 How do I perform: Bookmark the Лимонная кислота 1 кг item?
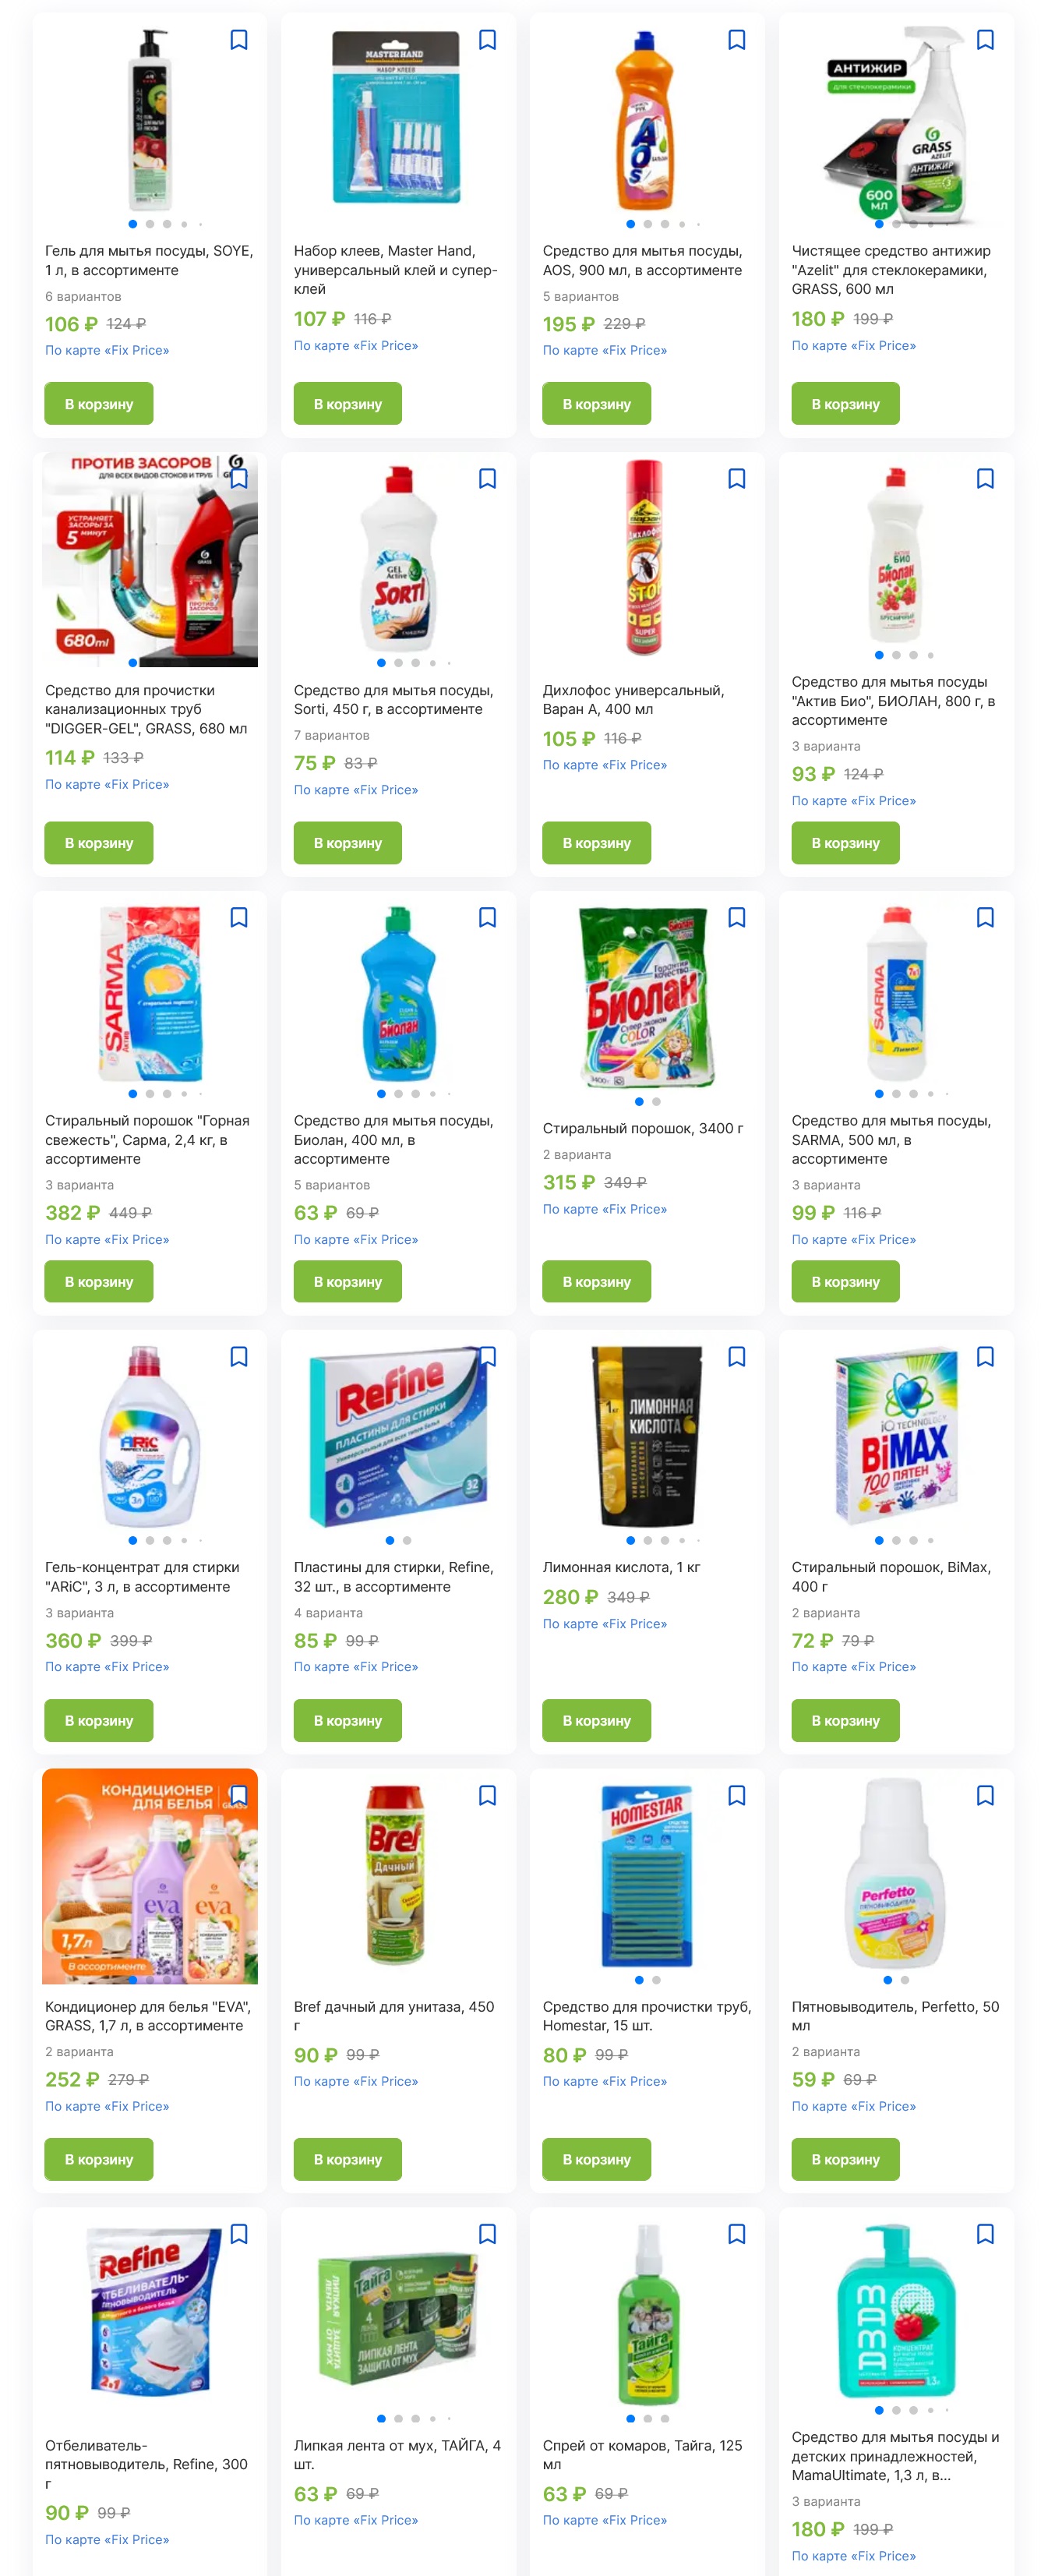coord(736,1357)
